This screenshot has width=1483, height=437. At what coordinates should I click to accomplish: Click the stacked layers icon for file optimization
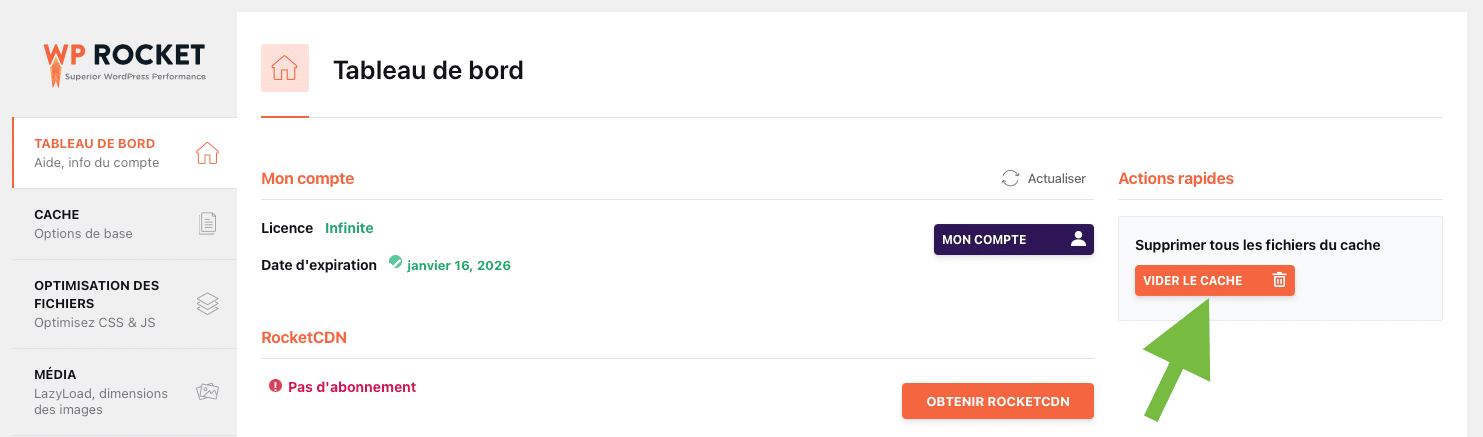click(207, 304)
